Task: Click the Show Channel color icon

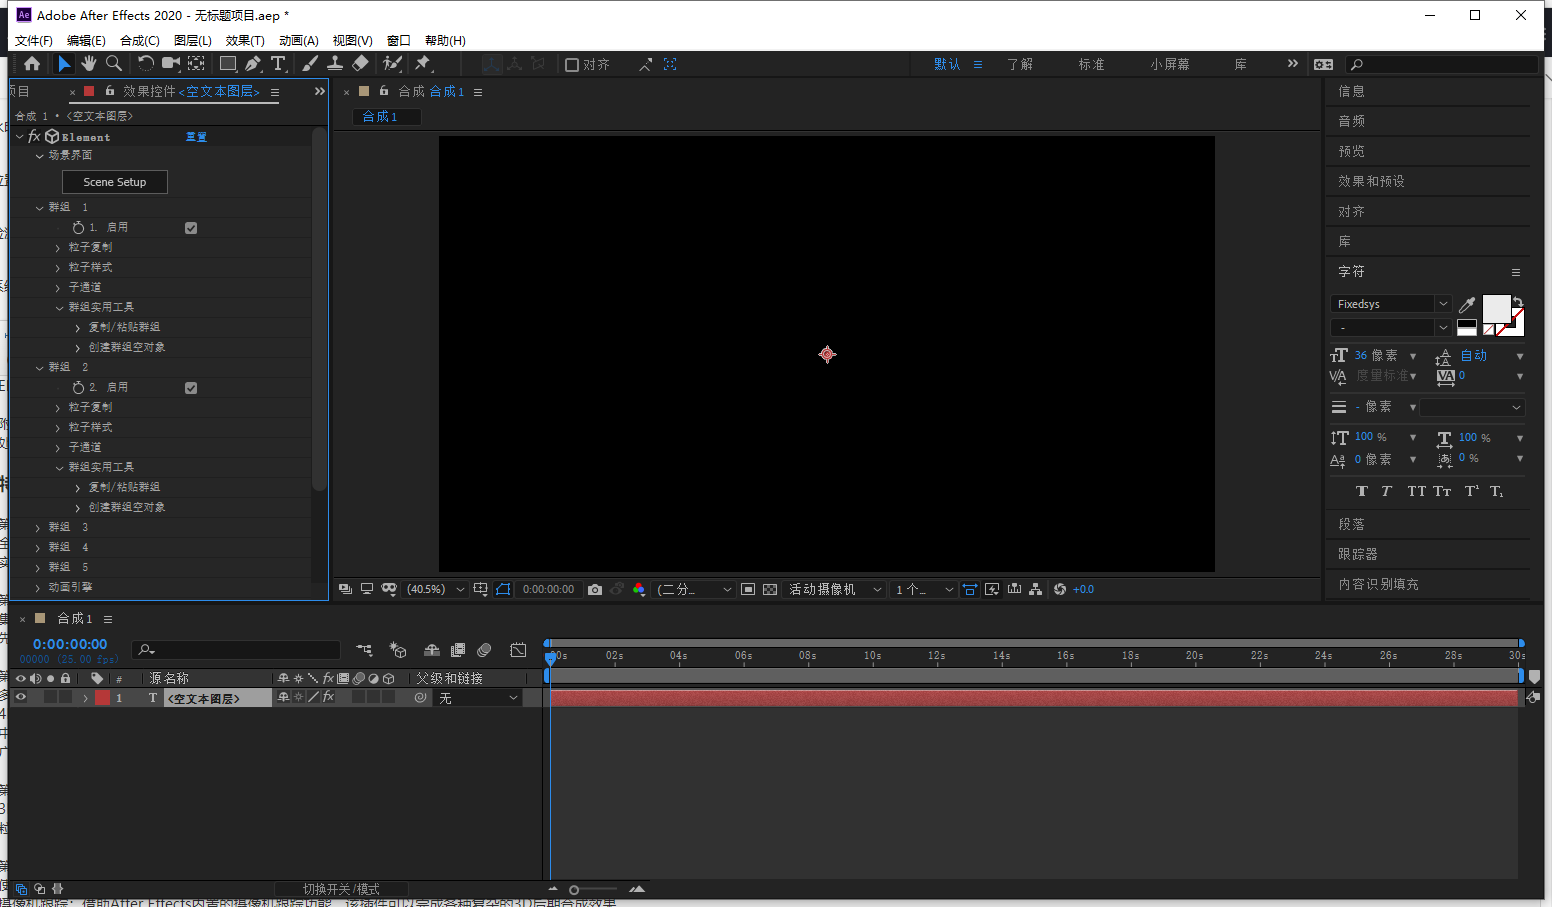Action: tap(638, 590)
